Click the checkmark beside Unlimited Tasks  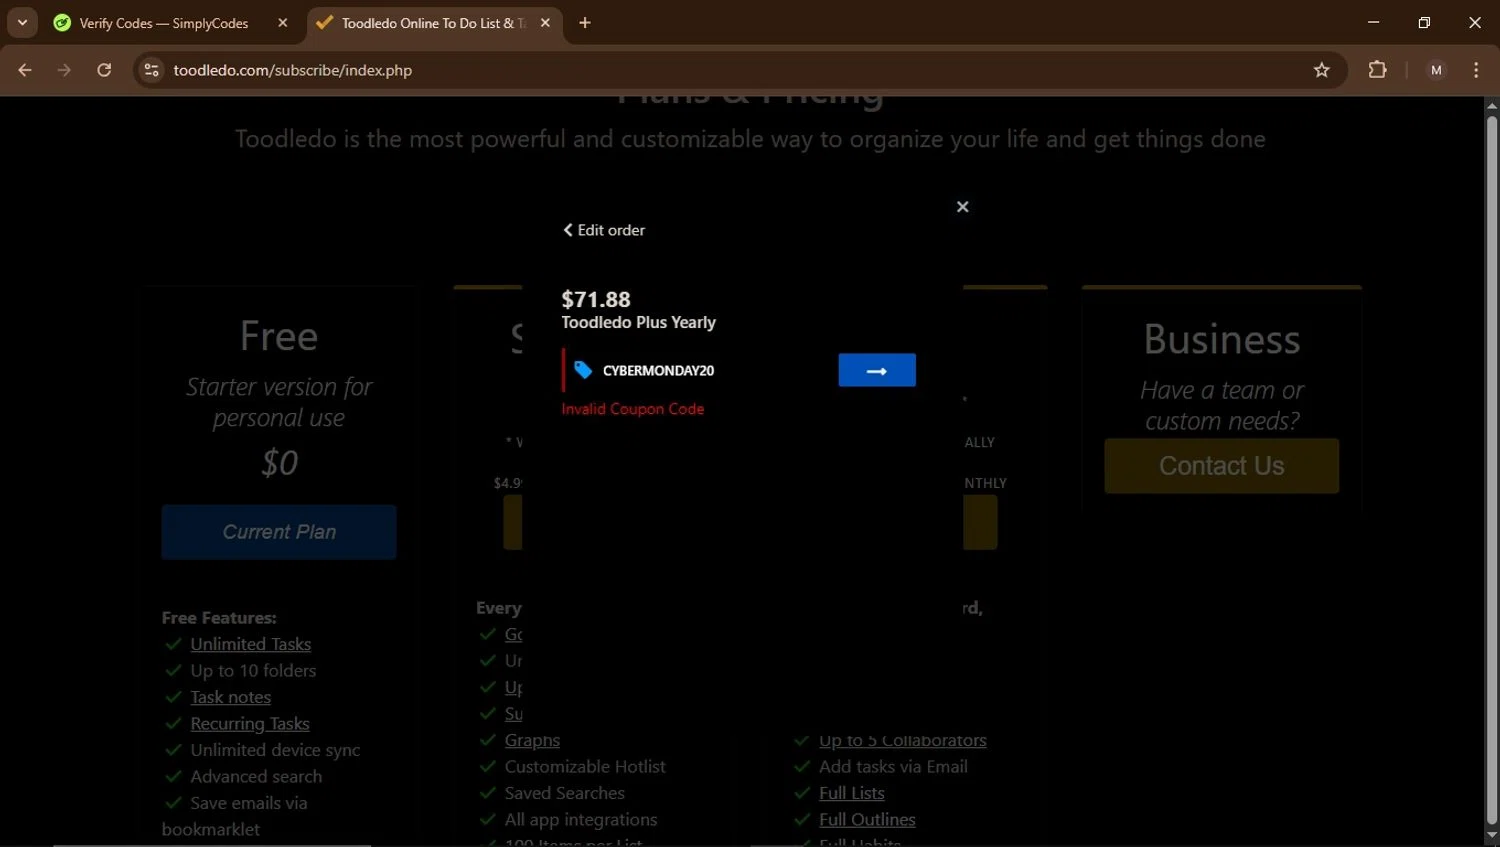tap(174, 644)
